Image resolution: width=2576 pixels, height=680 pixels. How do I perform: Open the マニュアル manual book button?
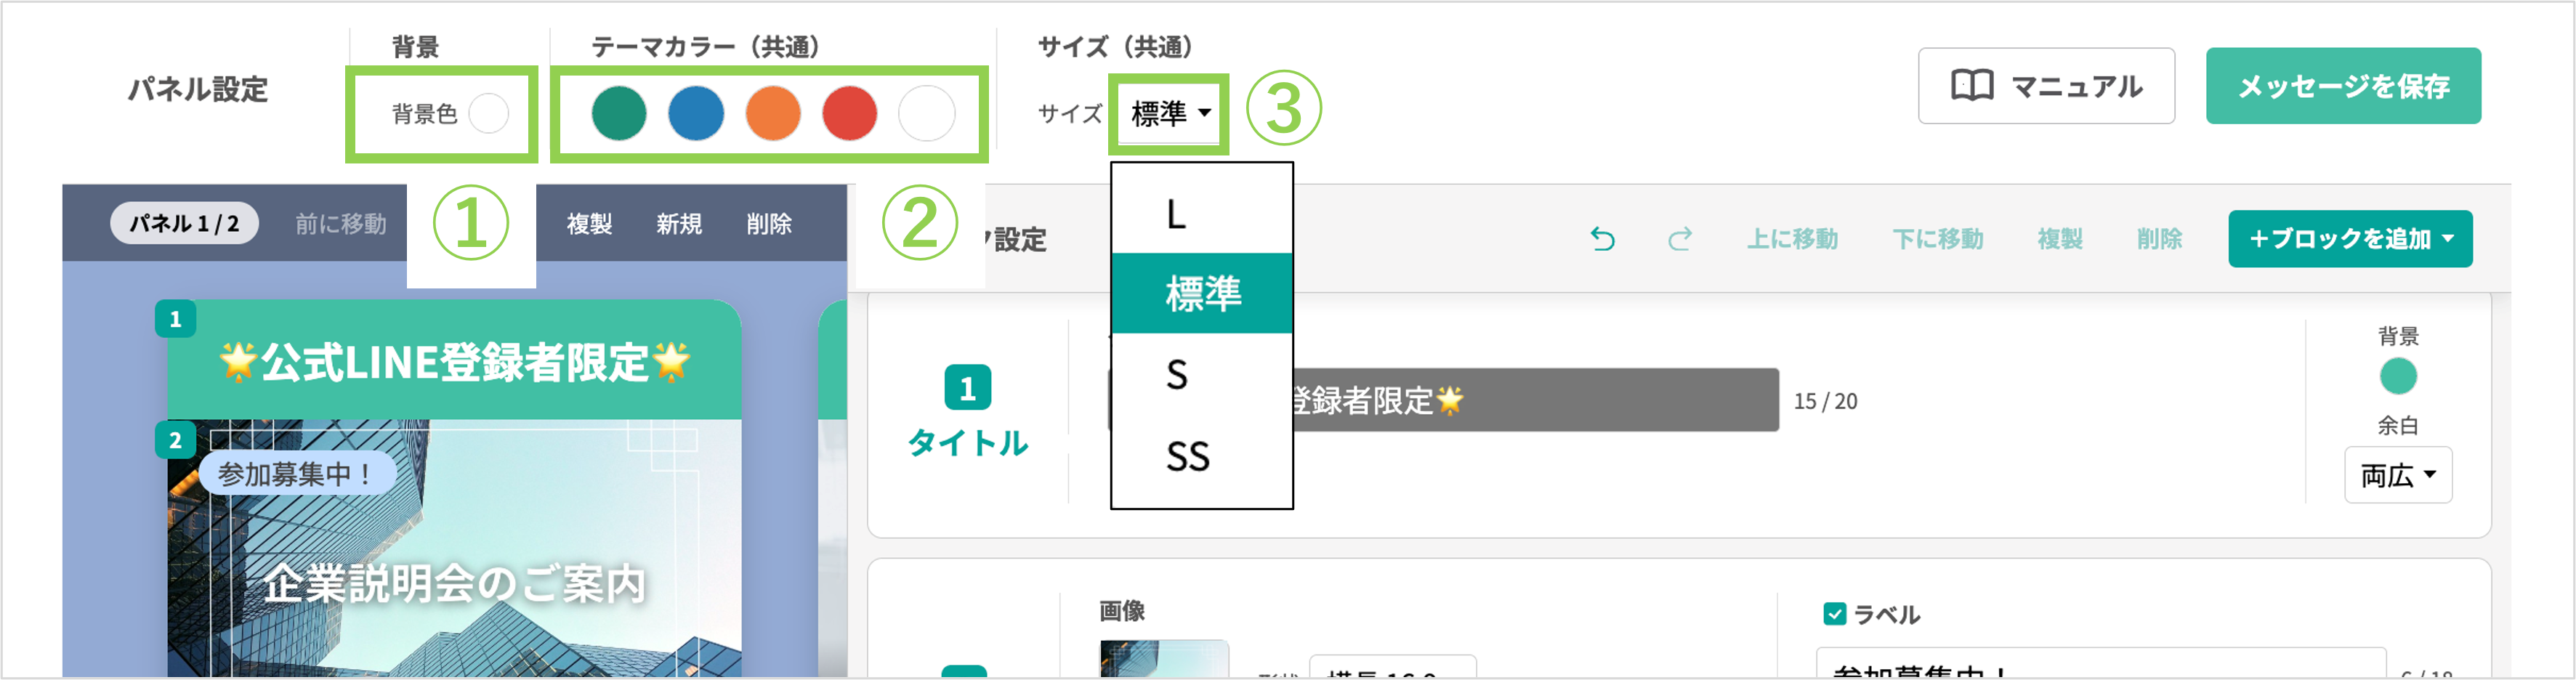(2045, 86)
